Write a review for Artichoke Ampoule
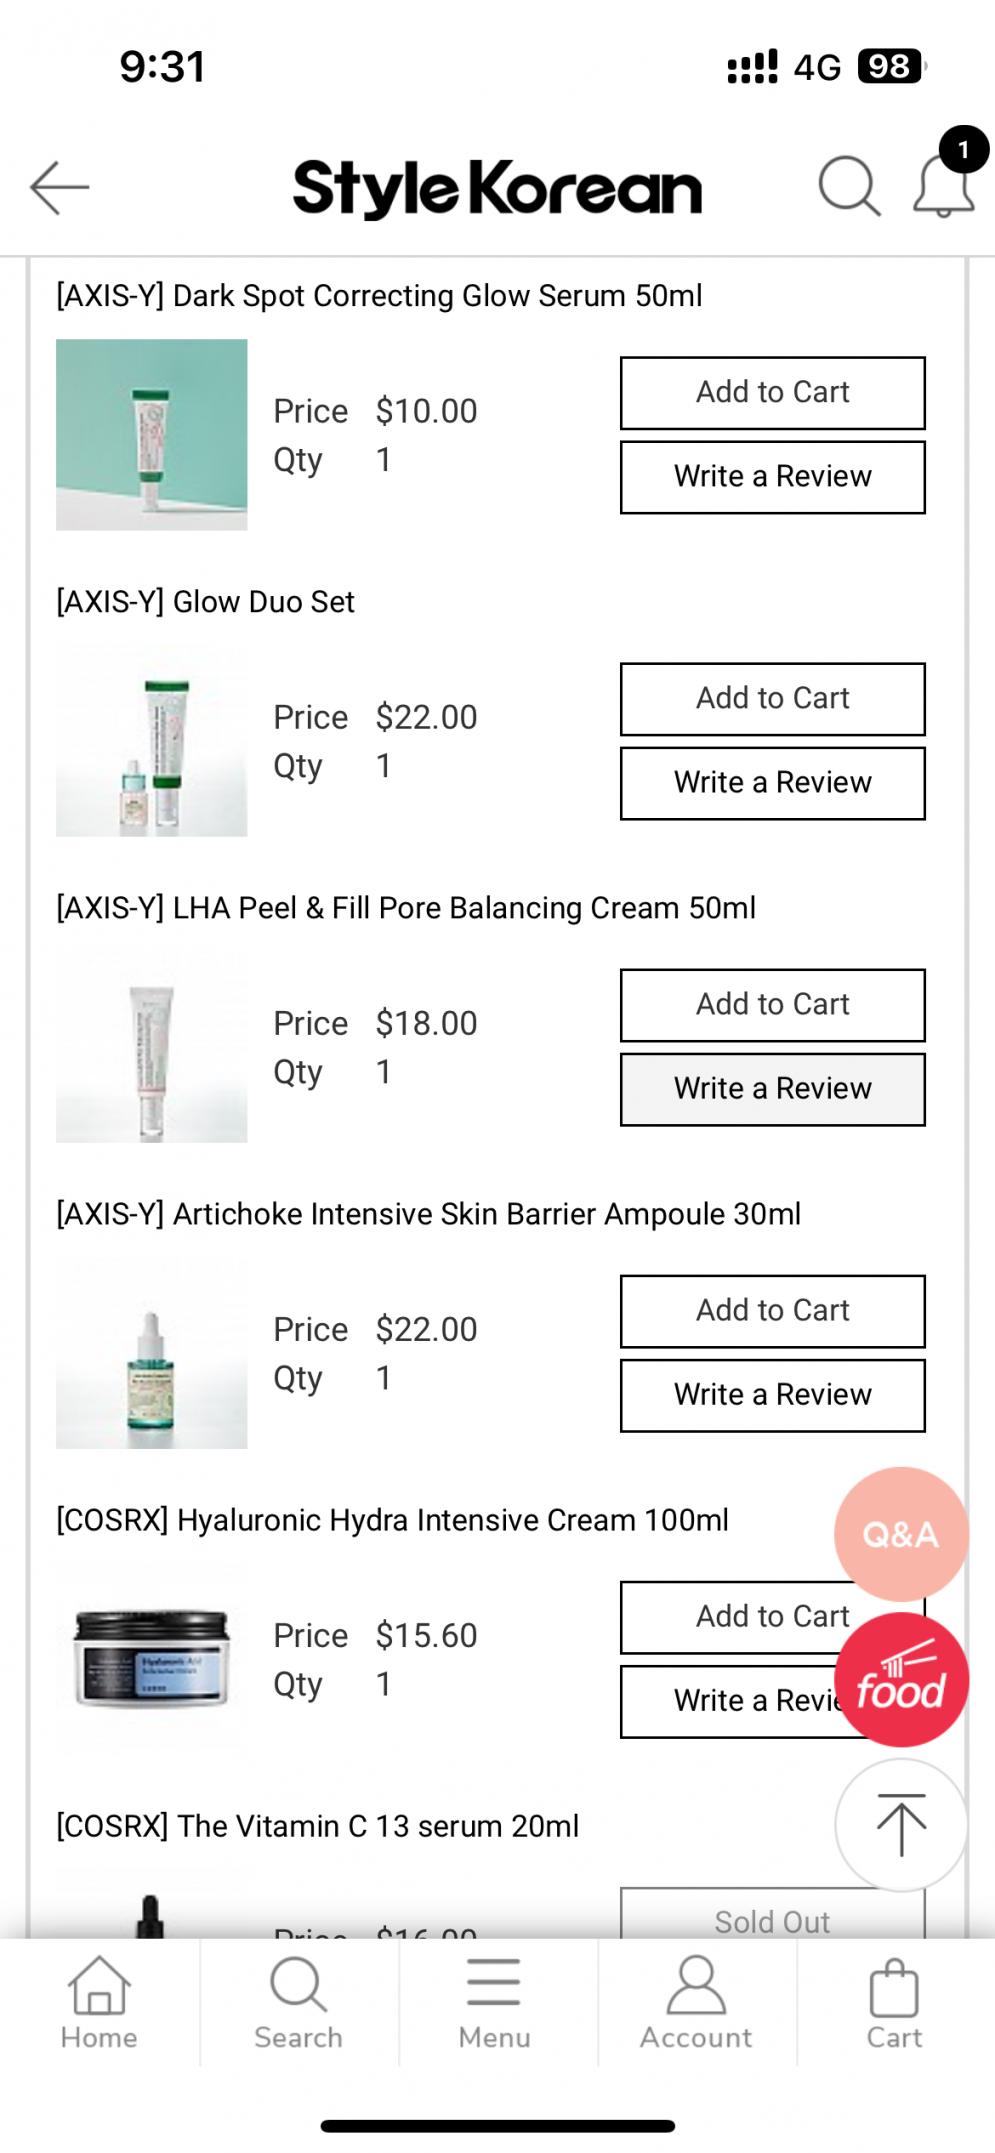The width and height of the screenshot is (995, 2153). point(772,1395)
